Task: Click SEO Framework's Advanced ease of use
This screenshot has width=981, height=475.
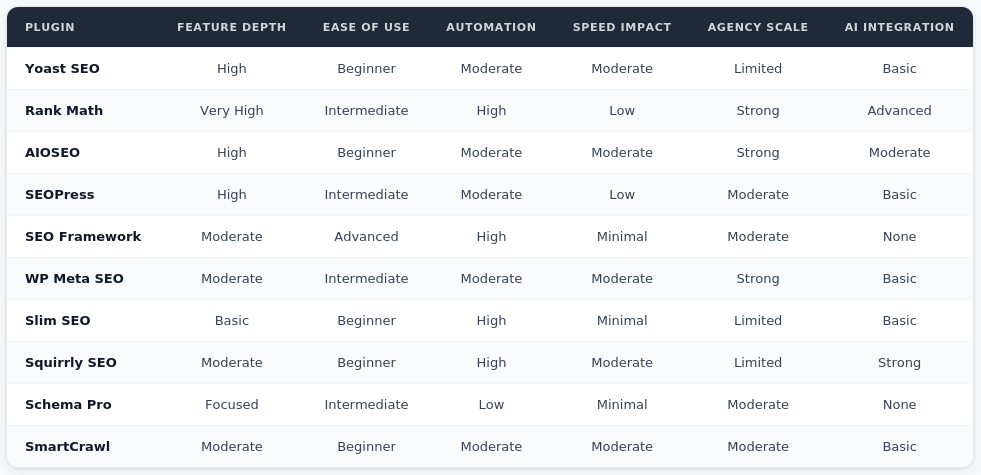Action: (366, 236)
